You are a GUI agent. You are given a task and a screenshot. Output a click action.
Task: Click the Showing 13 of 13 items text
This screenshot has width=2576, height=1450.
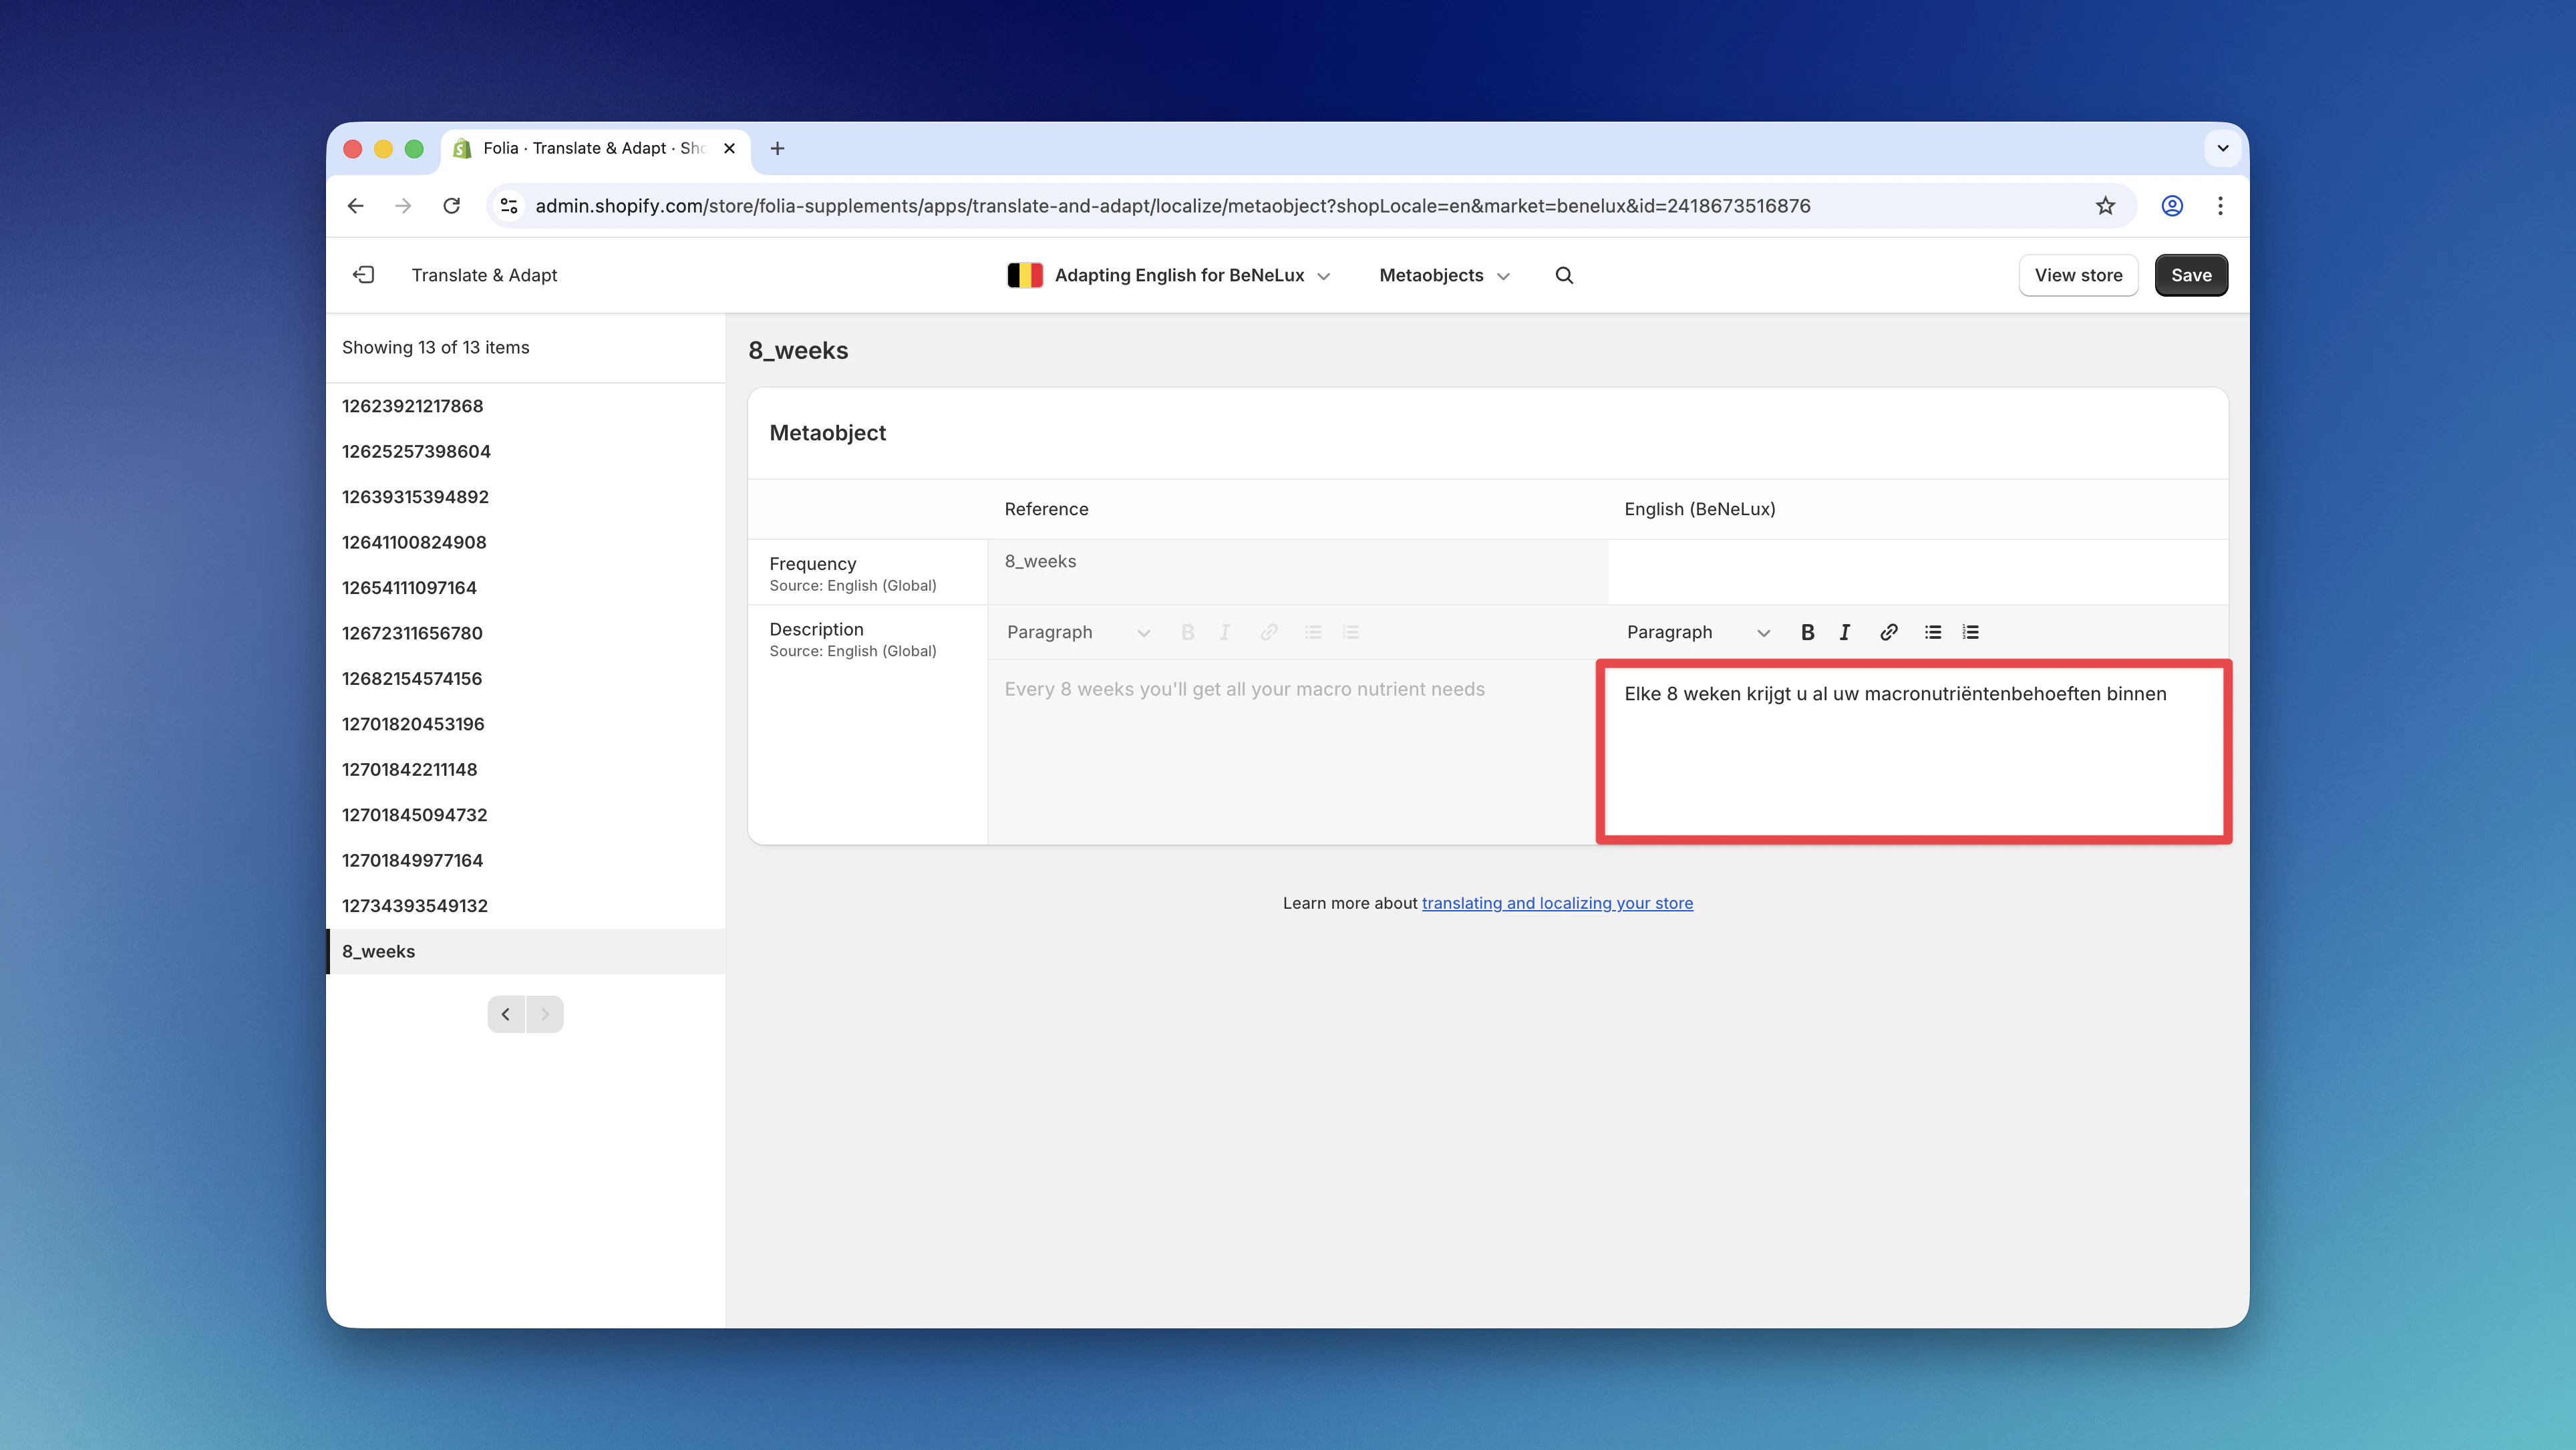tap(435, 347)
